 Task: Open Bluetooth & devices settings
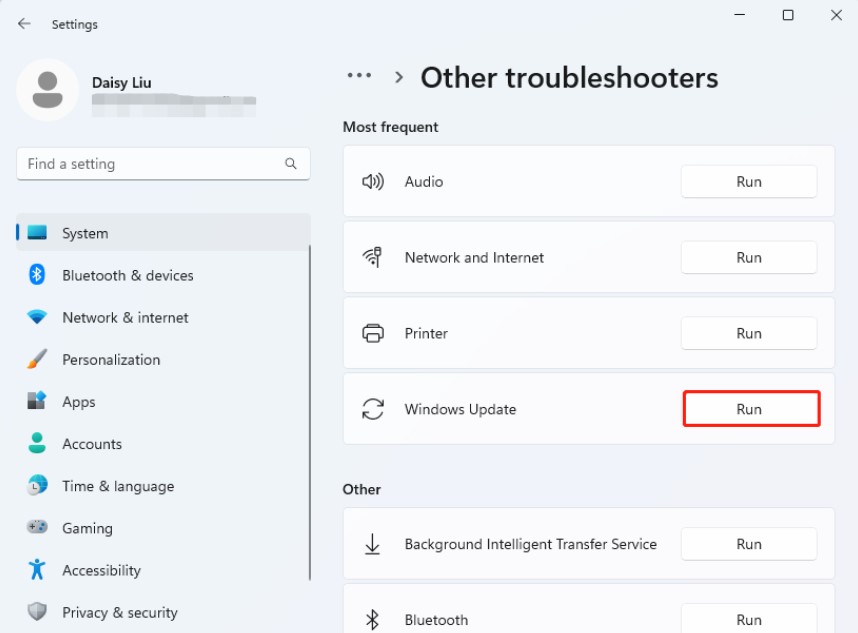(163, 275)
